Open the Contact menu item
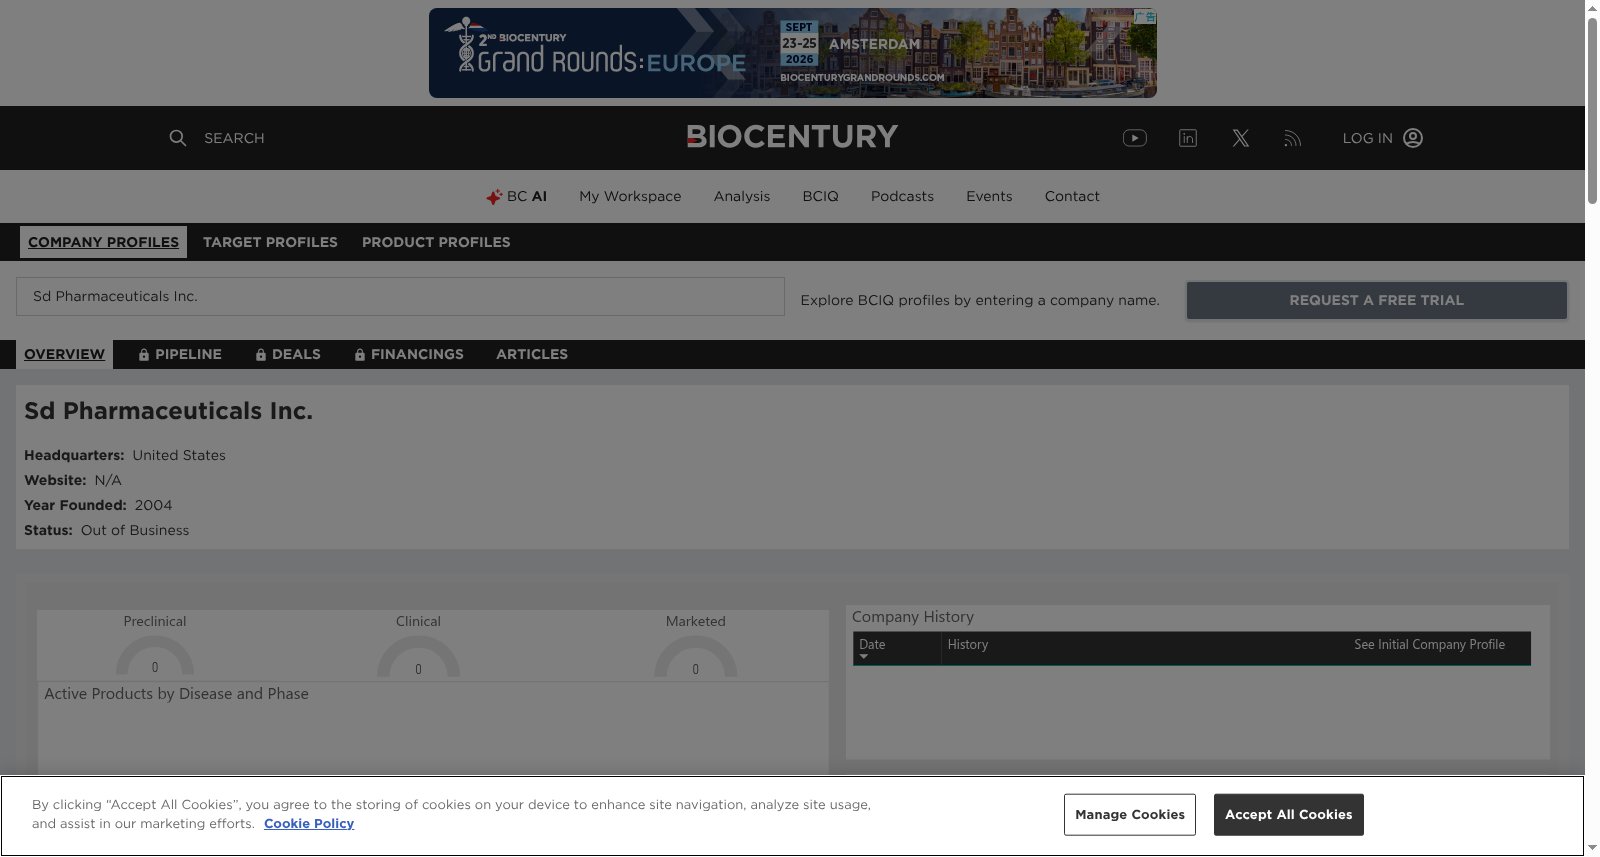1600x857 pixels. [x=1072, y=197]
